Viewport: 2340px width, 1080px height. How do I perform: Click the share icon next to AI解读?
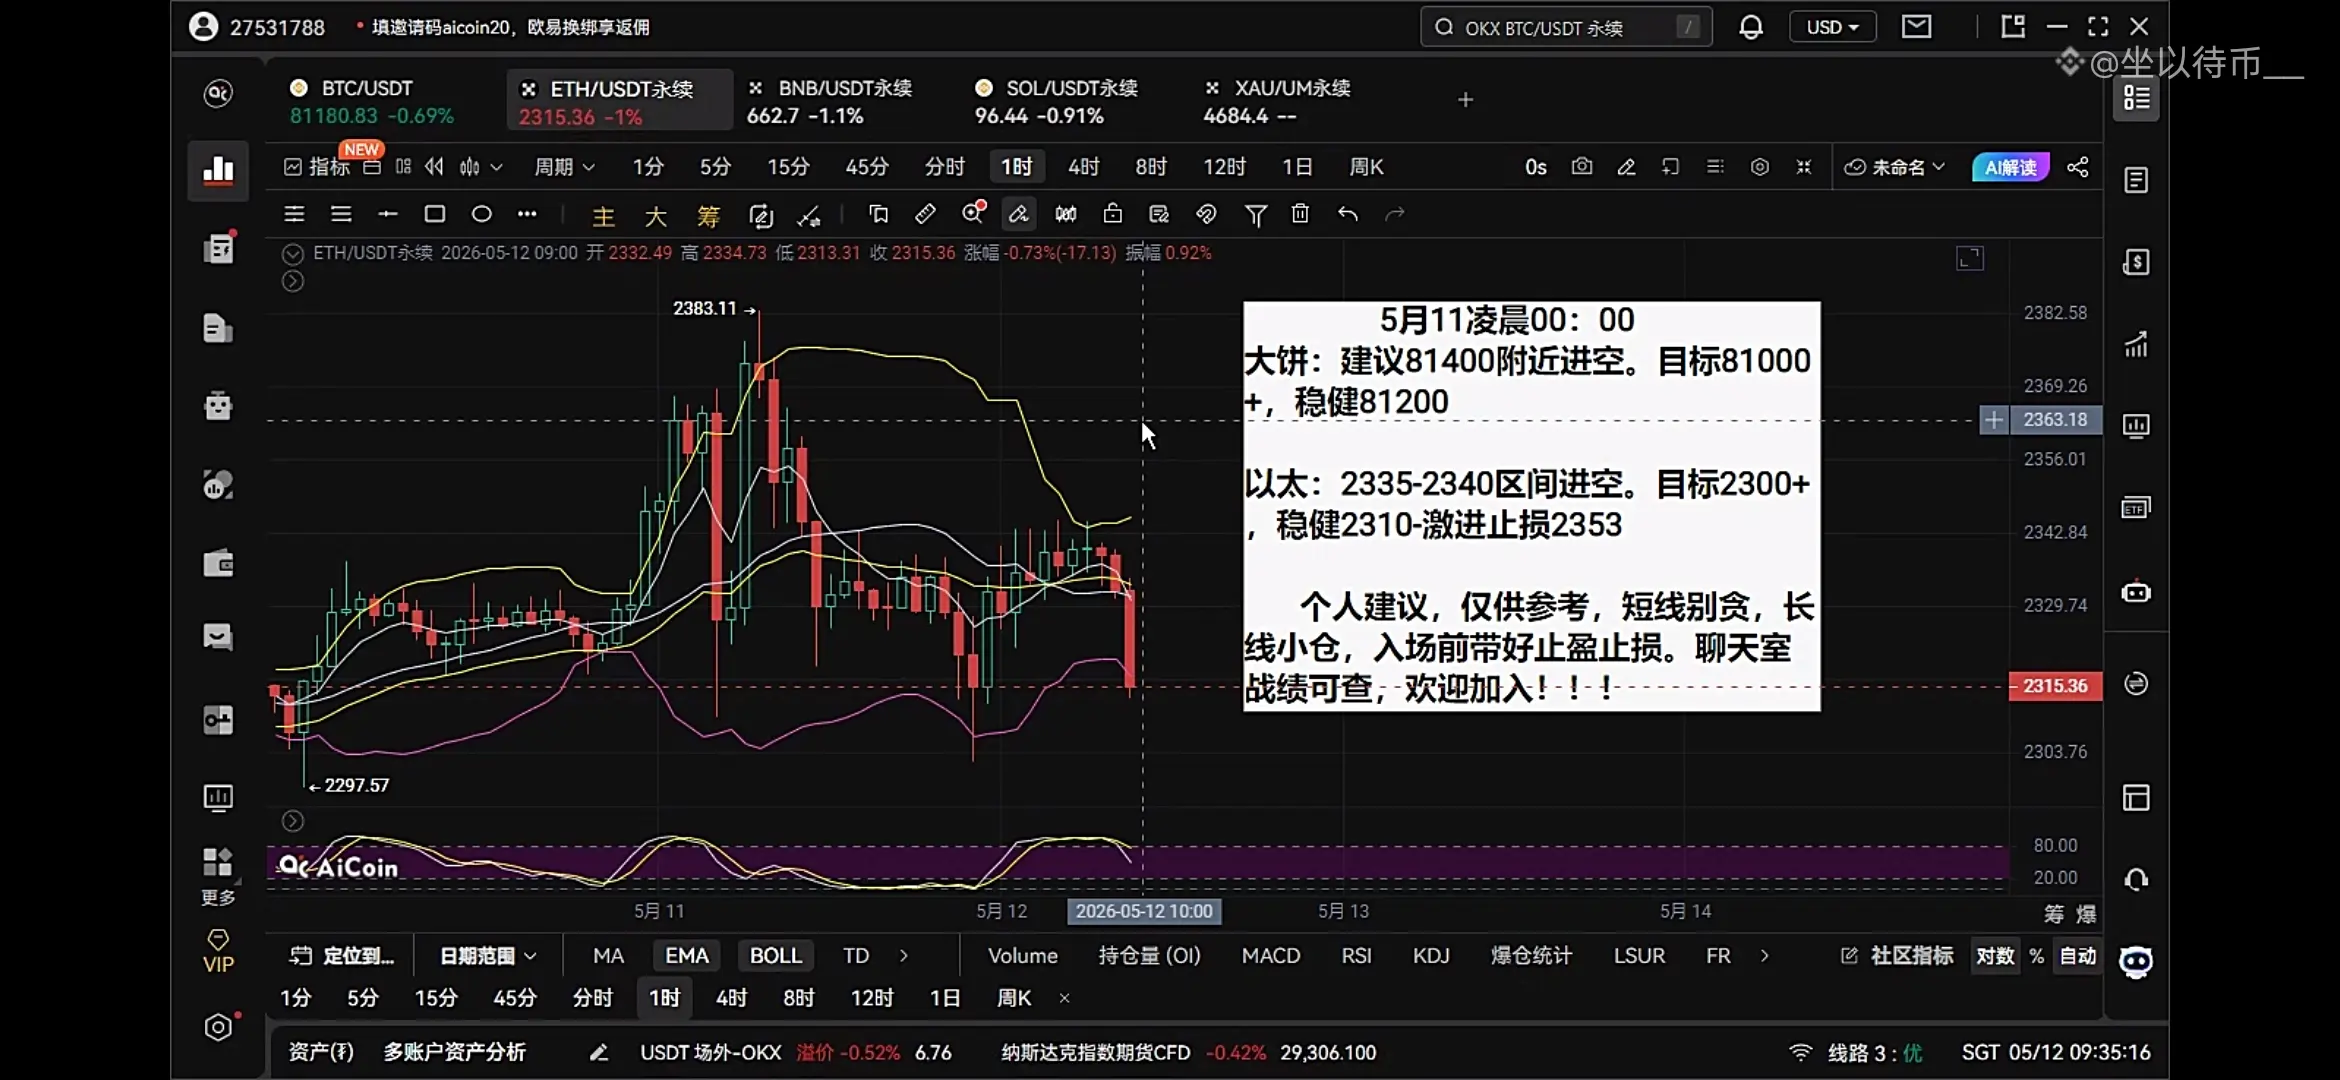point(2077,167)
